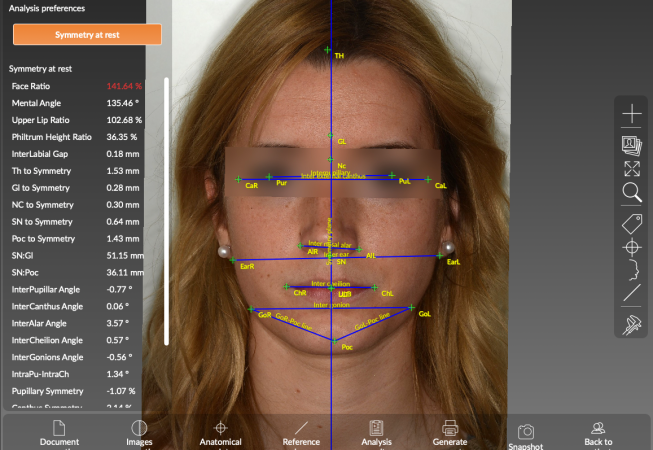This screenshot has height=450, width=653.
Task: Click the GoR landmark marker
Action: click(x=251, y=309)
